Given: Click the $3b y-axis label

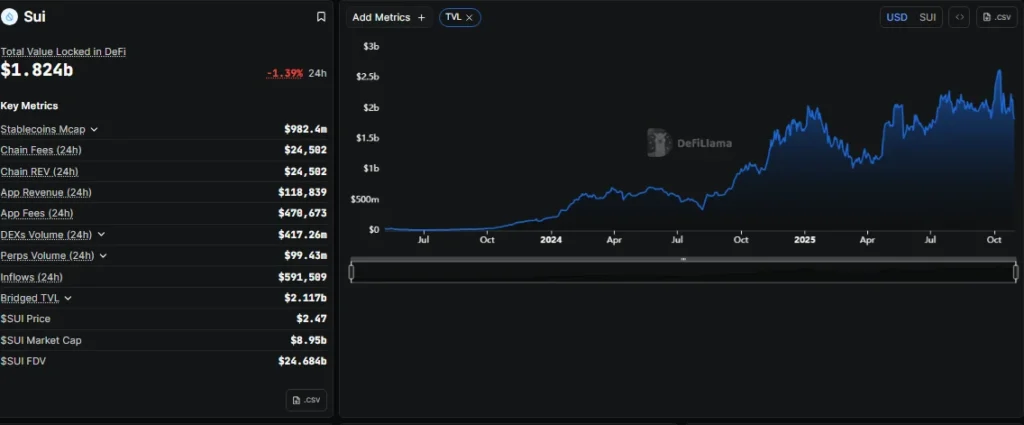Looking at the screenshot, I should [372, 46].
